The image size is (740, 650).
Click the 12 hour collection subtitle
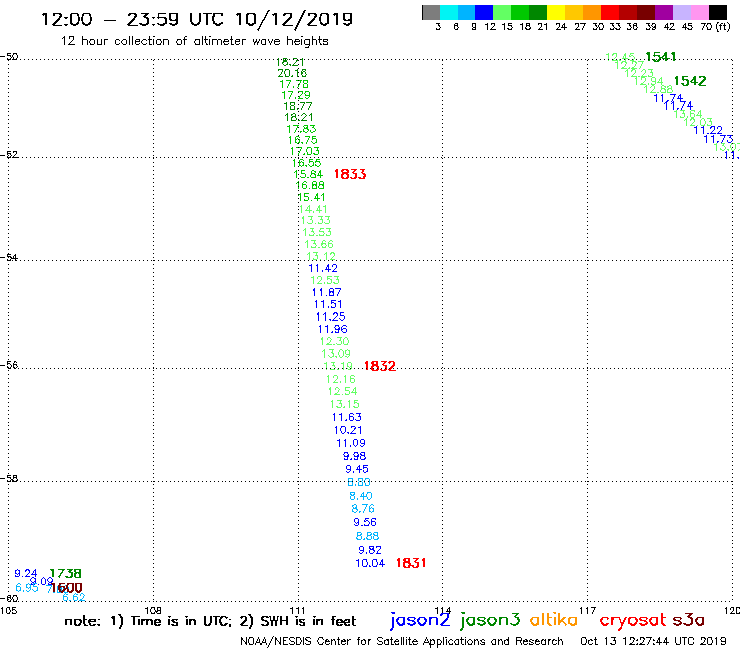(194, 41)
